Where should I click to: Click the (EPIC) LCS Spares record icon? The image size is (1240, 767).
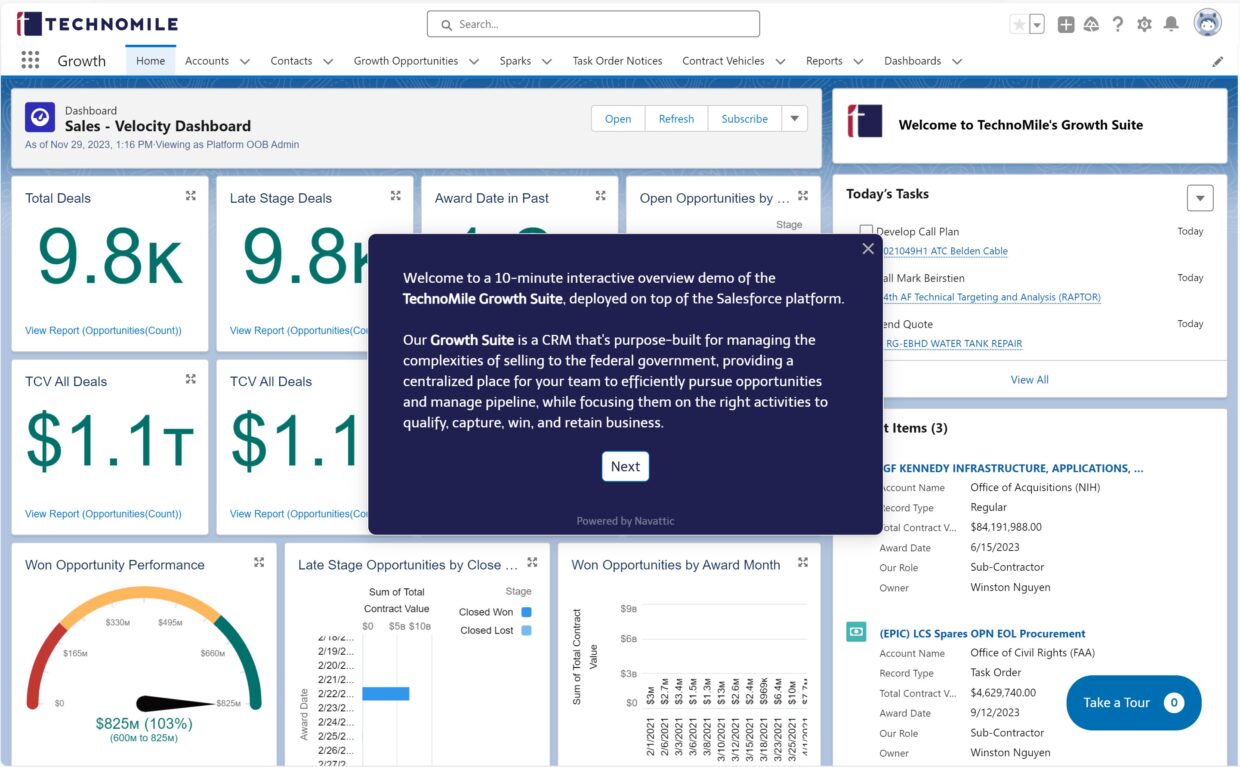tap(856, 632)
